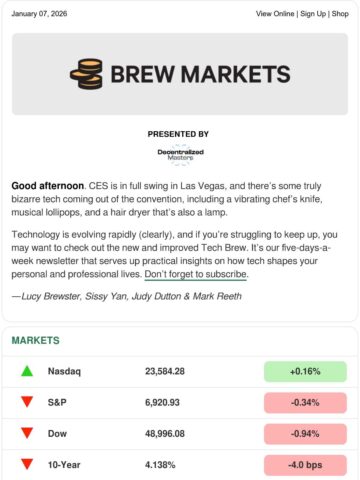Open the Decentralized Masters sponsor logo
The height and width of the screenshot is (480, 360).
(180, 155)
